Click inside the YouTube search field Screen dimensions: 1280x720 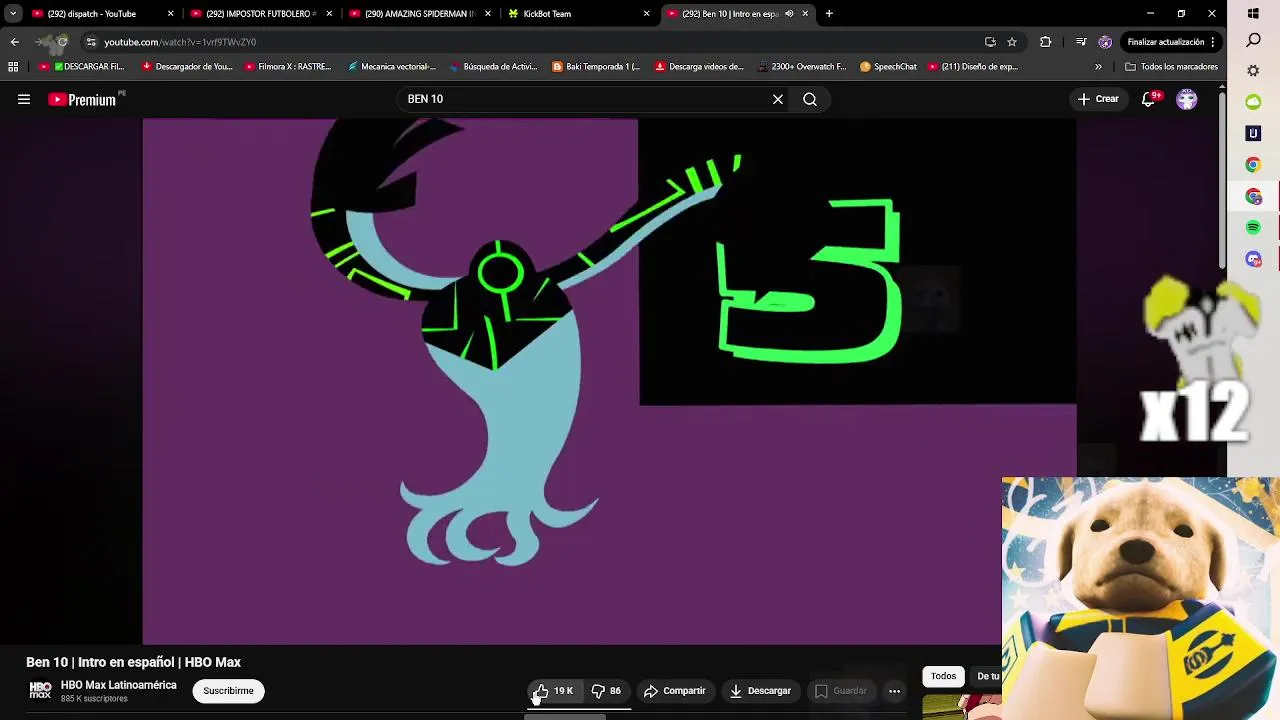click(585, 99)
